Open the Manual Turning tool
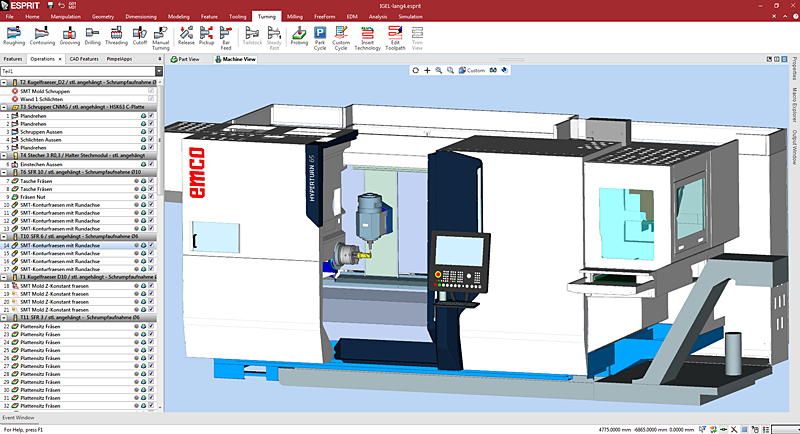 point(161,39)
